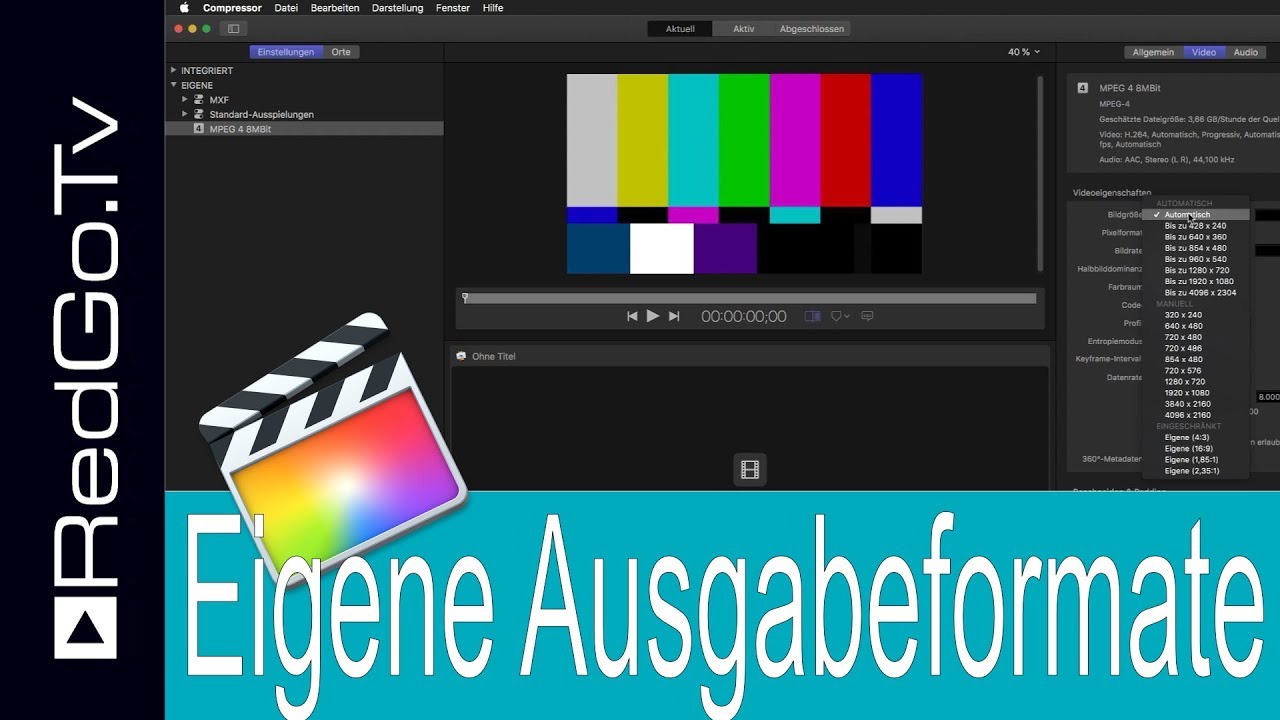Screen dimensions: 1280x720
Task: Click the MXF group settings icon
Action: (199, 100)
